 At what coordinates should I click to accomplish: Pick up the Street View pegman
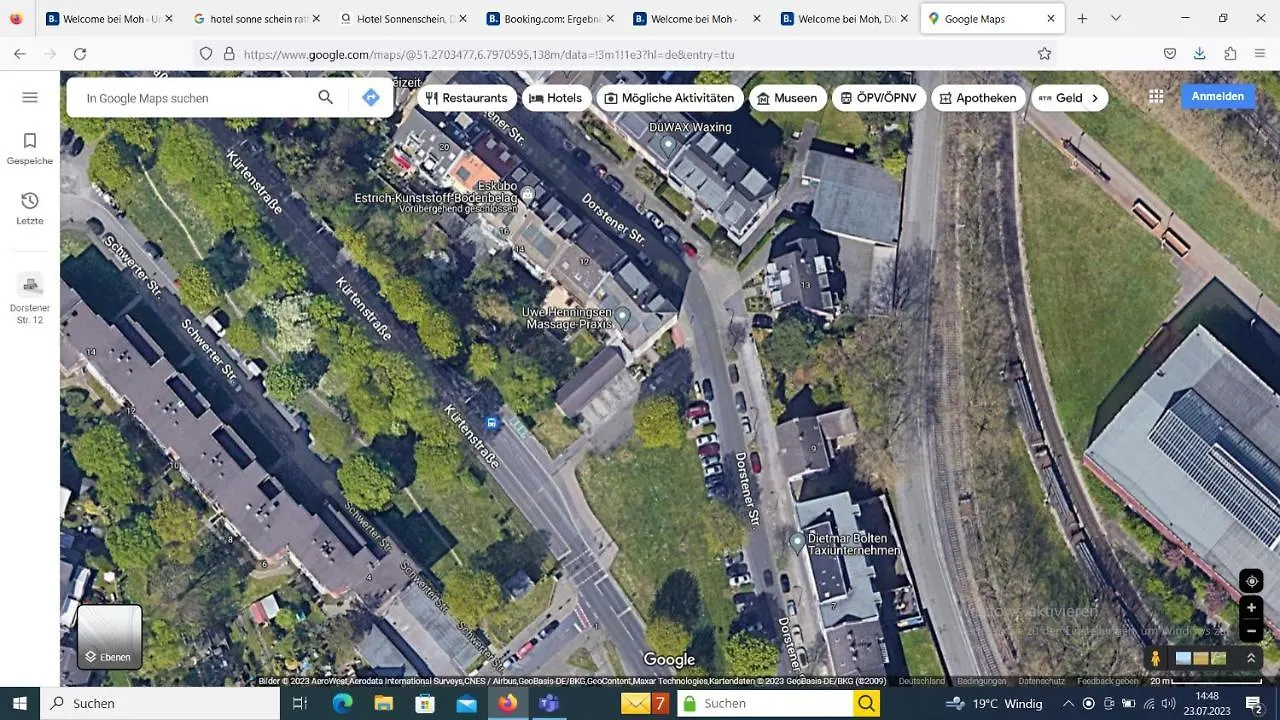1156,658
